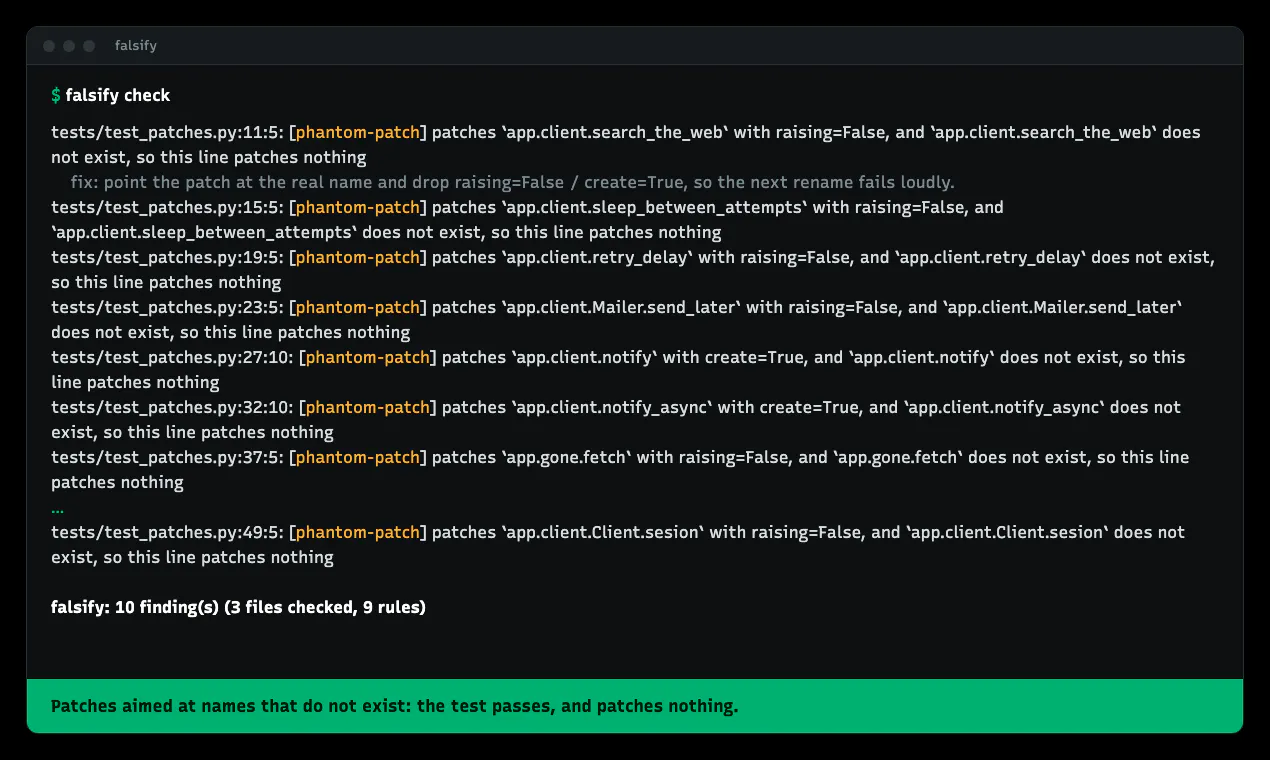The height and width of the screenshot is (760, 1270).
Task: Open file link tests/test_patches.py:11:5
Action: pyautogui.click(x=166, y=132)
